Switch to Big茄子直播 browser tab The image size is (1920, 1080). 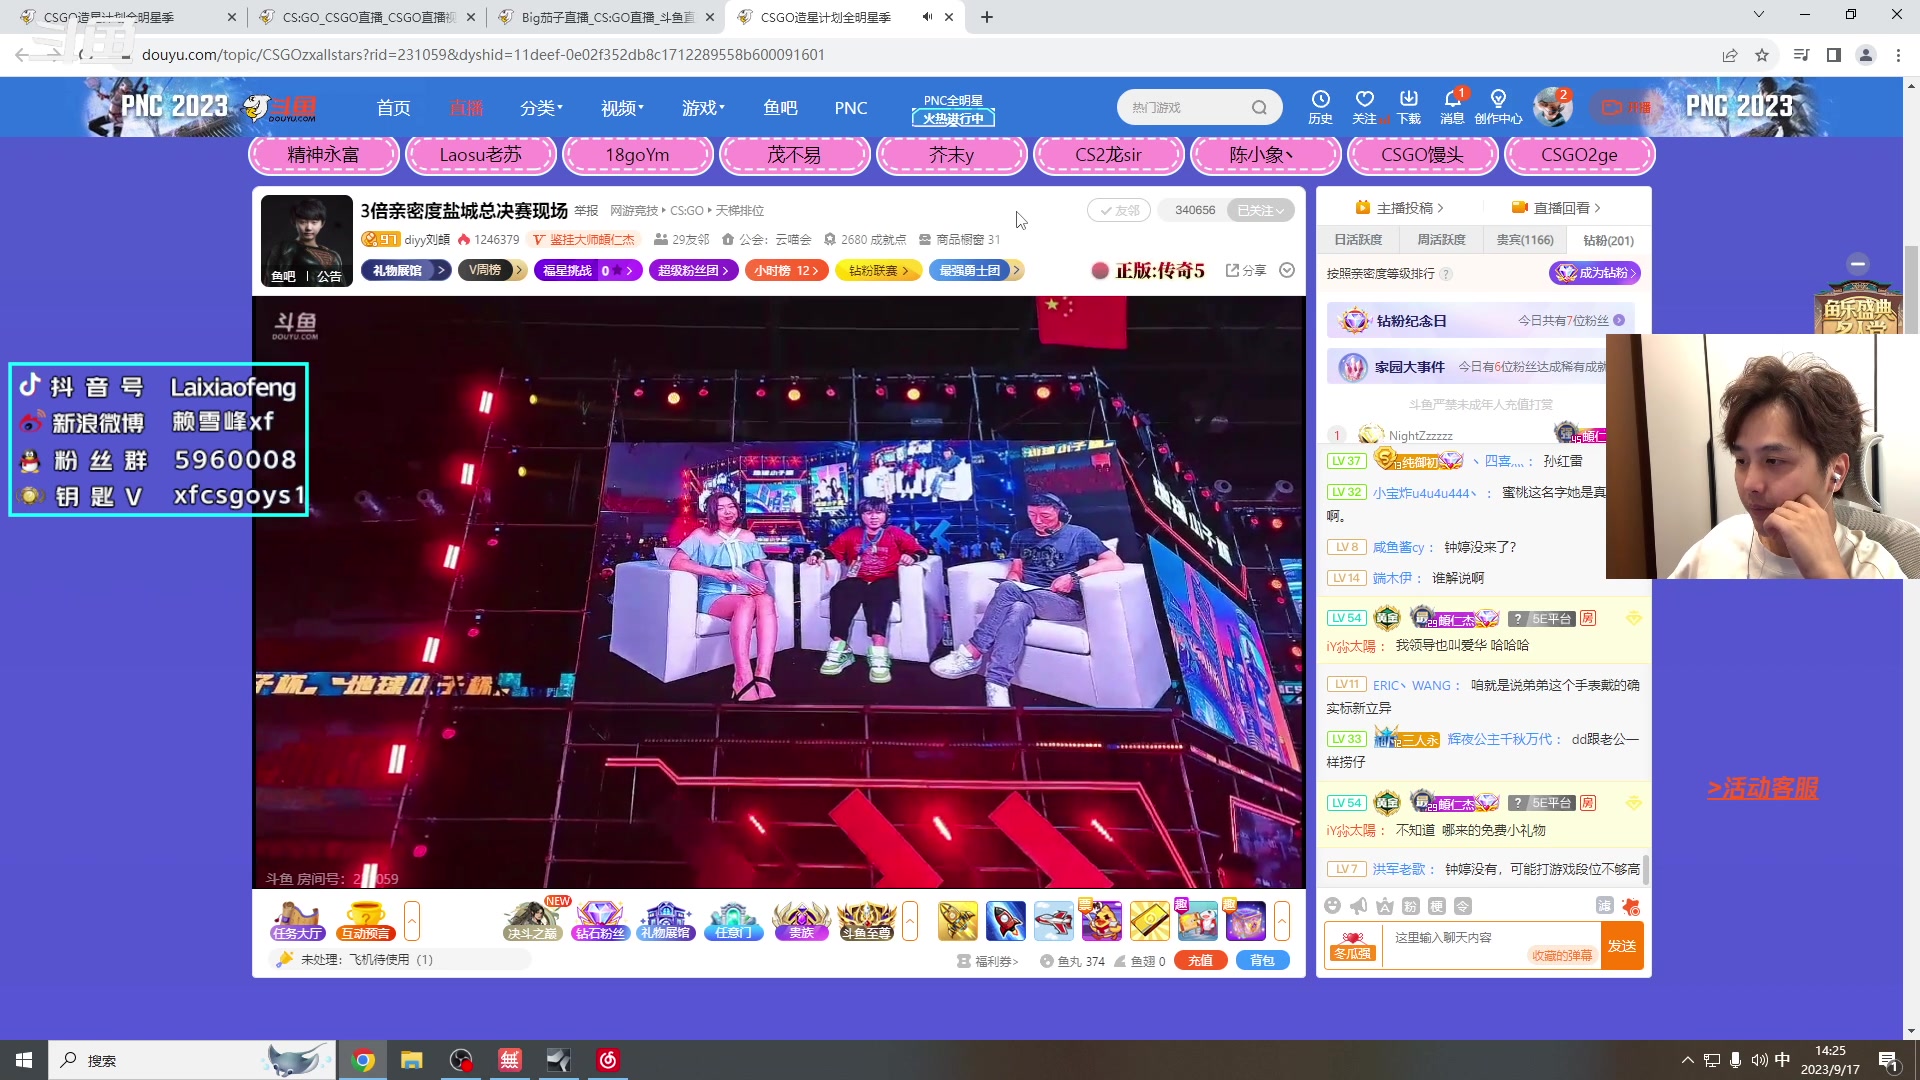click(607, 17)
